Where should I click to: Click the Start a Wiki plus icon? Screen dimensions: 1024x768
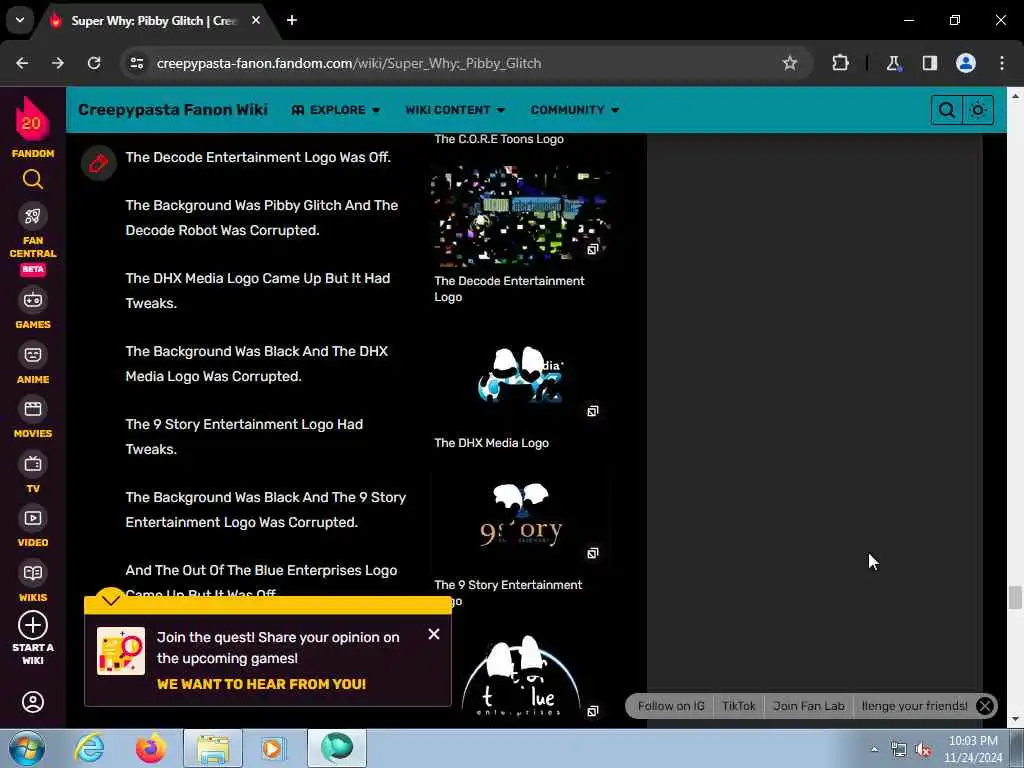click(33, 625)
